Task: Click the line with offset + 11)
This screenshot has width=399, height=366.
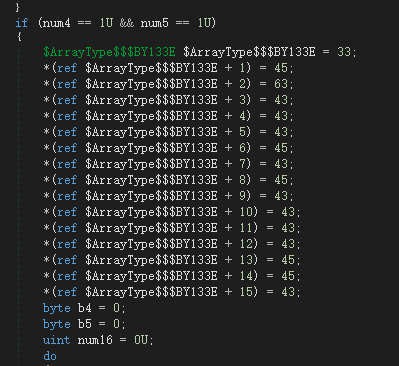Action: point(172,228)
